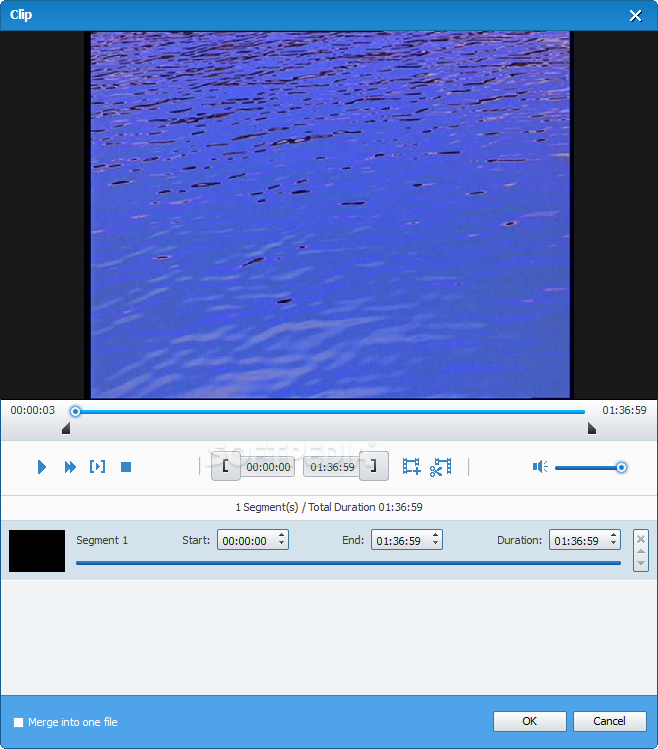Move Segment 1 down in the list
The image size is (658, 749).
pos(641,563)
